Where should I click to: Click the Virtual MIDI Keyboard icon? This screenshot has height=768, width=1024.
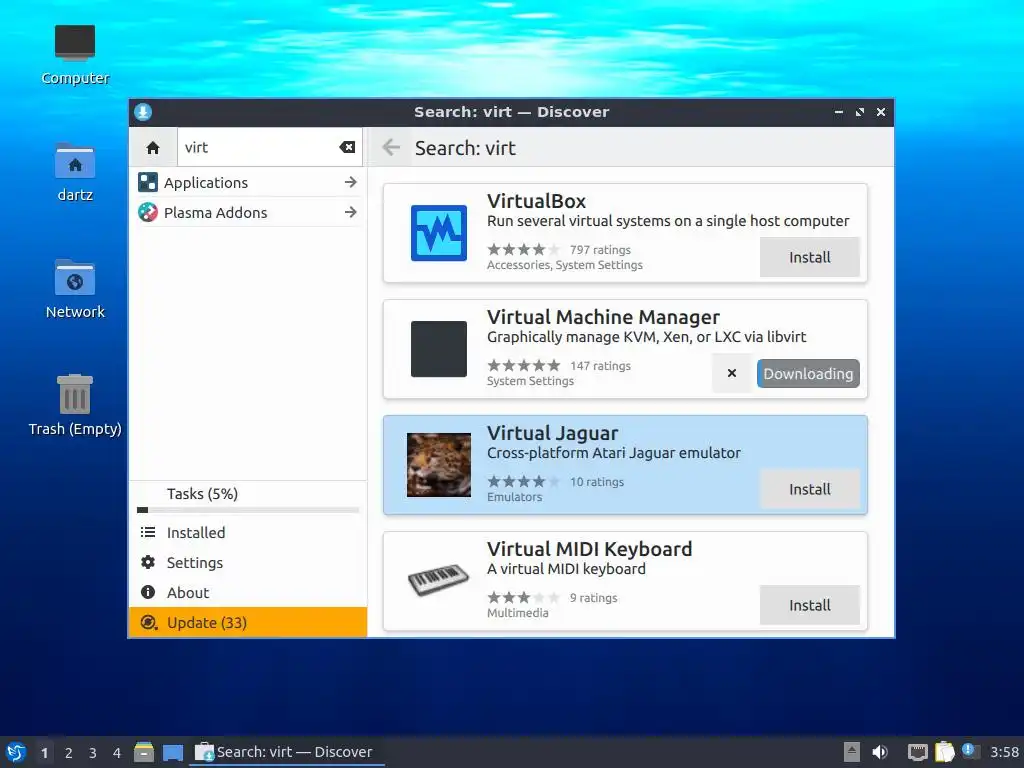[x=439, y=580]
